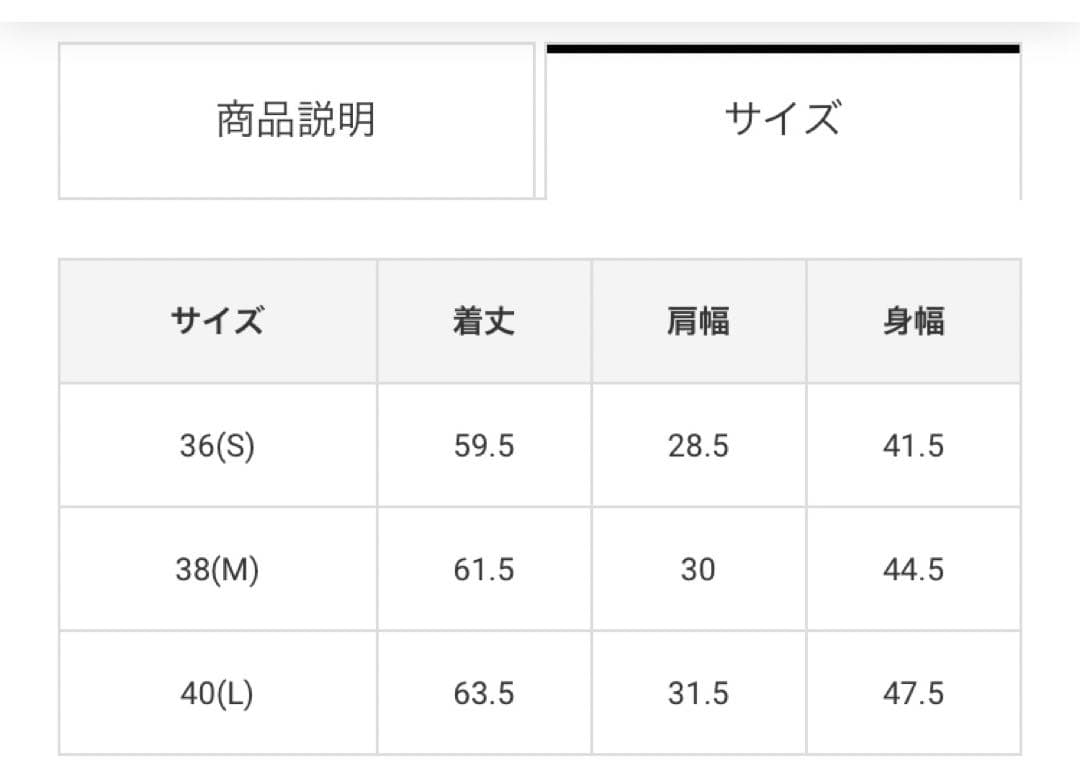Select the 身幅 column header
The image size is (1080, 784).
click(x=913, y=321)
